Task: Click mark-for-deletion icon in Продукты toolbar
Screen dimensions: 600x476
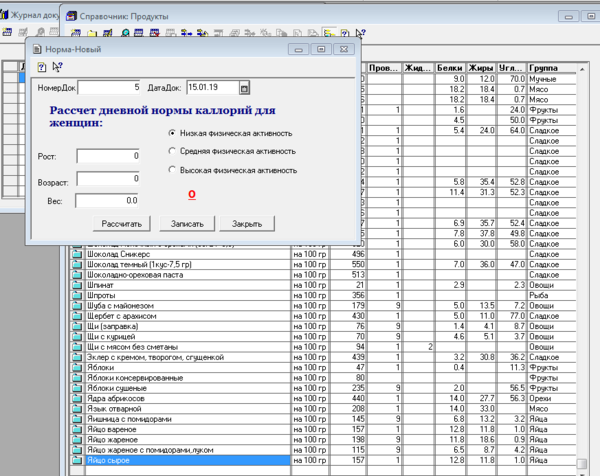Action: (x=155, y=33)
